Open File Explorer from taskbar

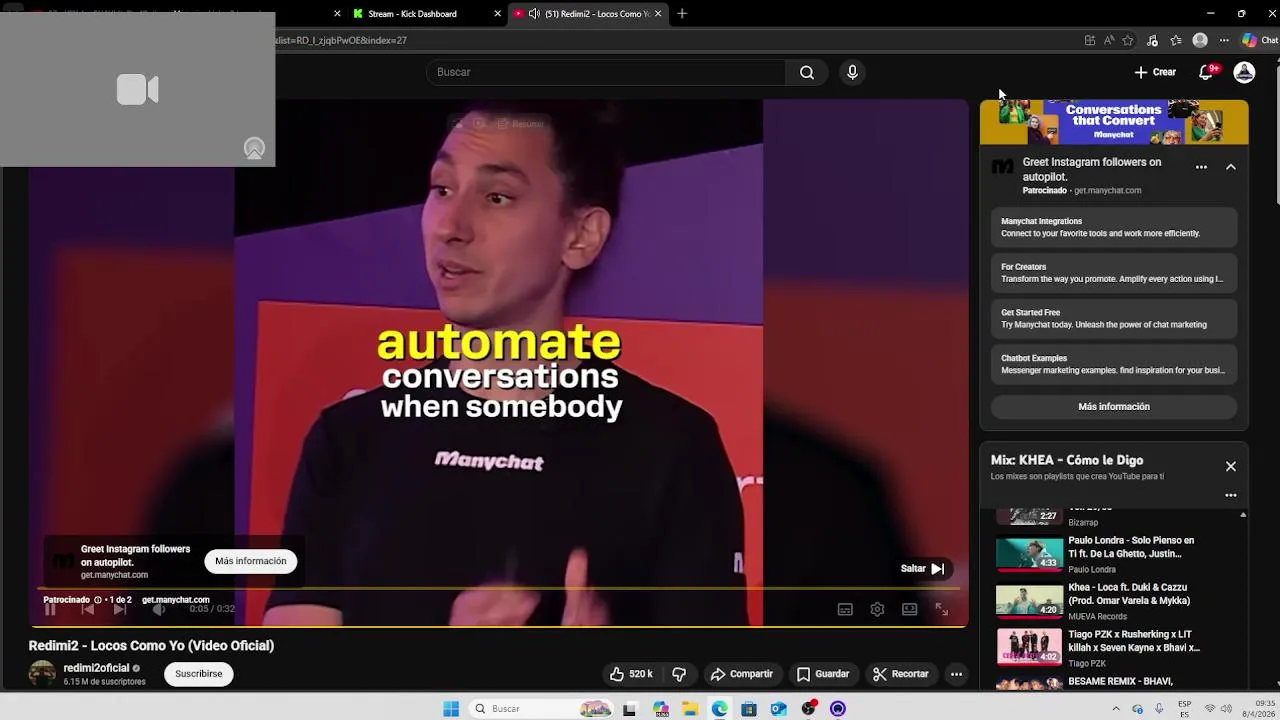click(690, 709)
